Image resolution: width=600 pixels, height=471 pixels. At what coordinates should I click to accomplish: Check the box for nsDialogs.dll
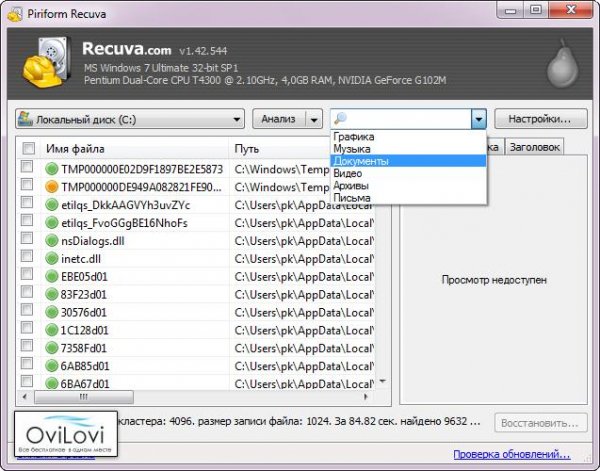27,238
